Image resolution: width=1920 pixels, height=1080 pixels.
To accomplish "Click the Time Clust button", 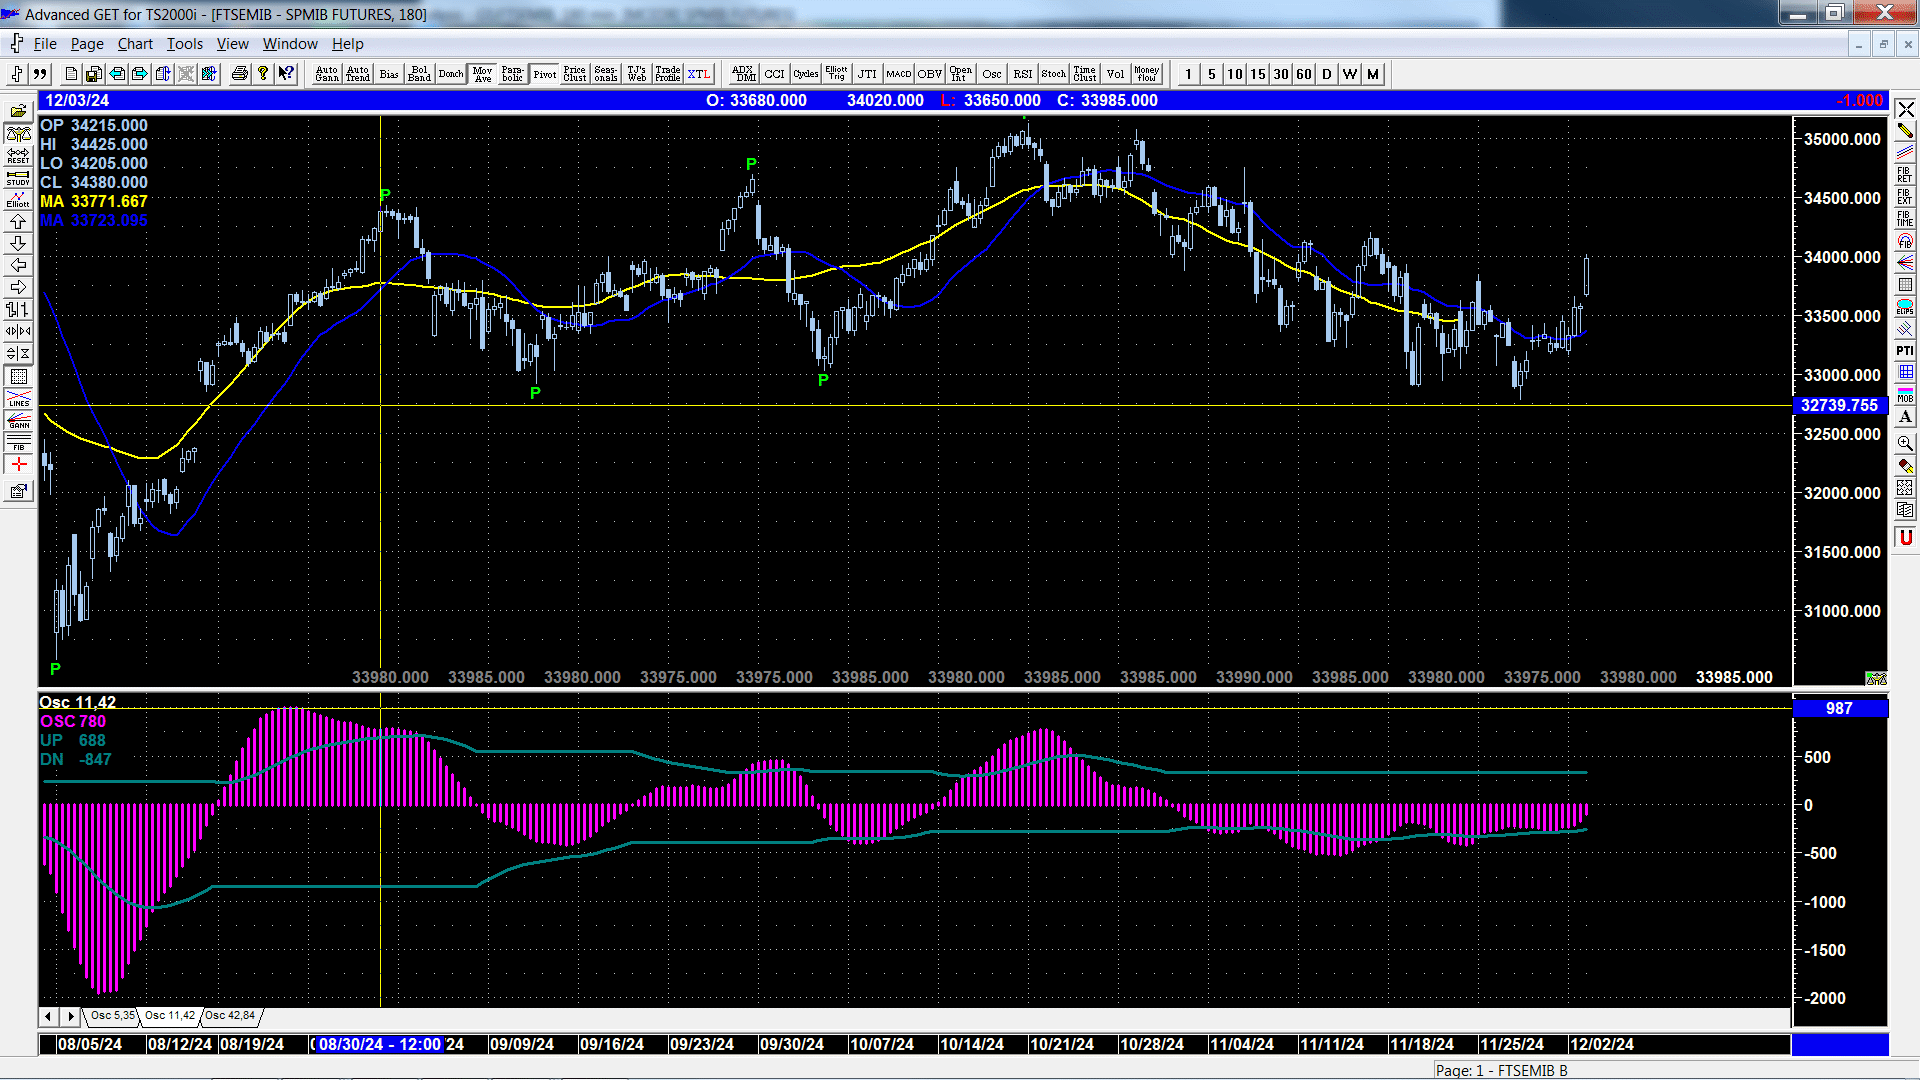I will click(x=1085, y=74).
